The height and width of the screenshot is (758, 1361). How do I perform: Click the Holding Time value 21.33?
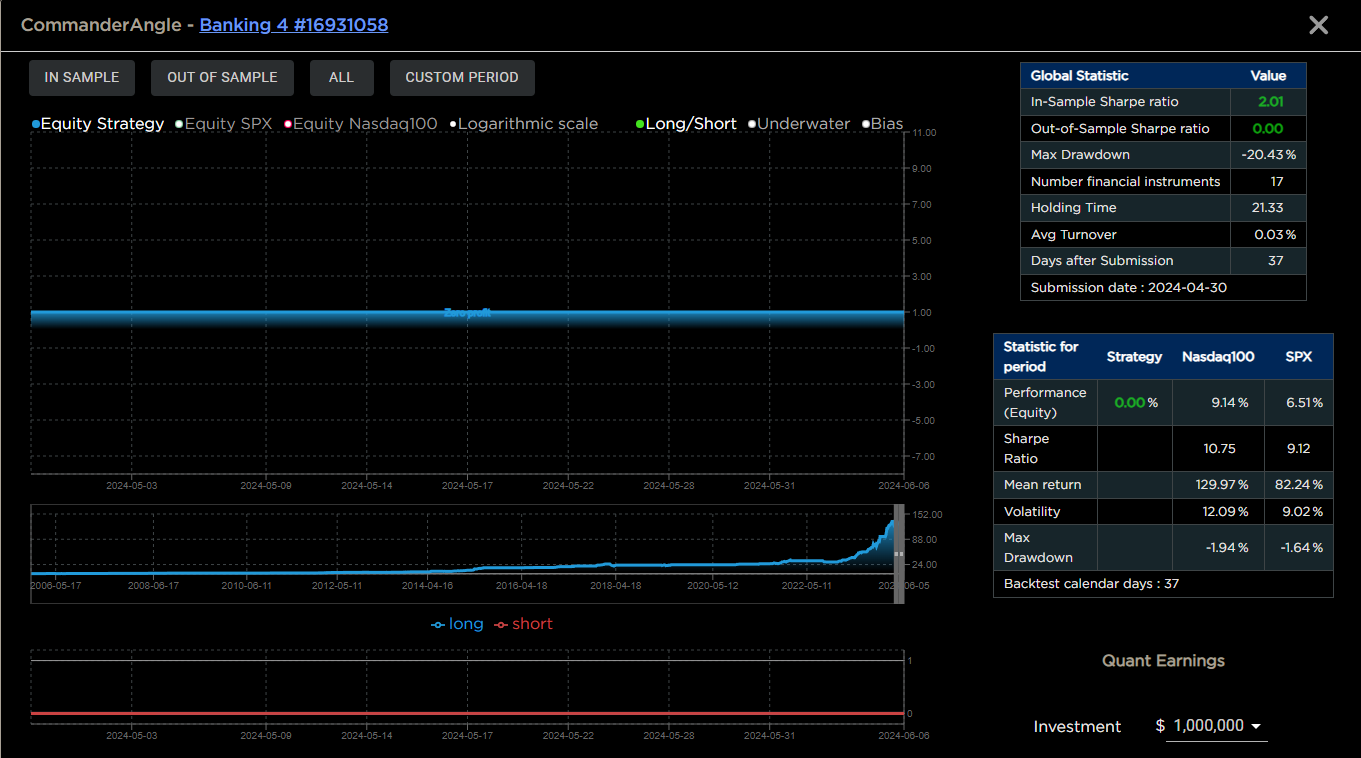click(1268, 208)
